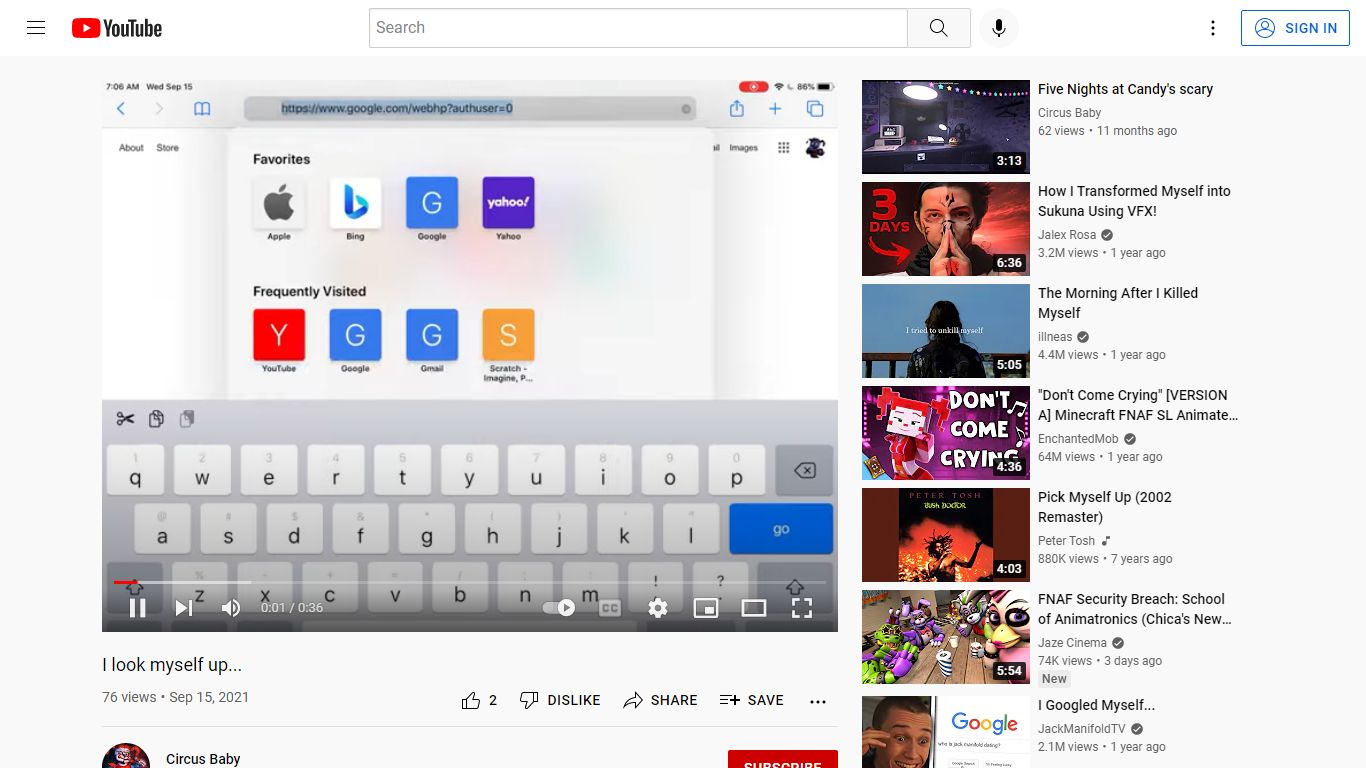Go to the YouTube home logo
This screenshot has width=1366, height=768.
[117, 28]
